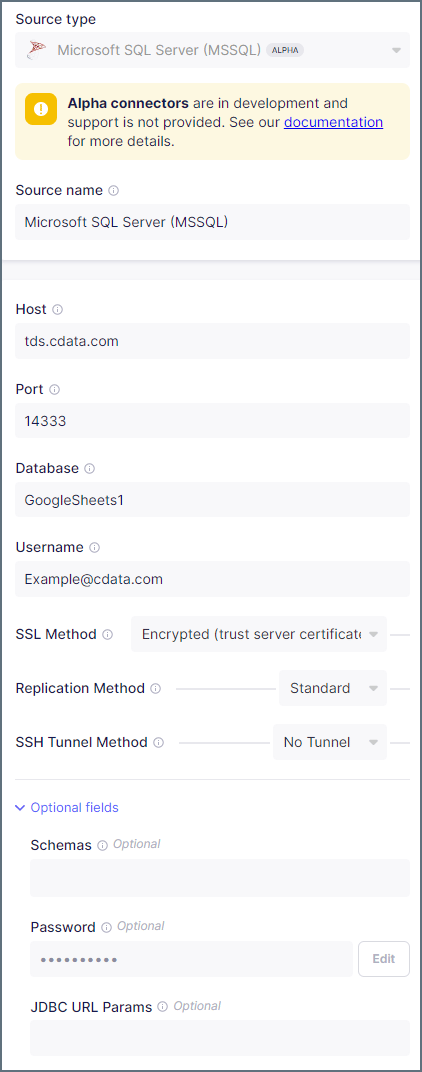
Task: Click the empty Schemas input field
Action: coord(220,878)
